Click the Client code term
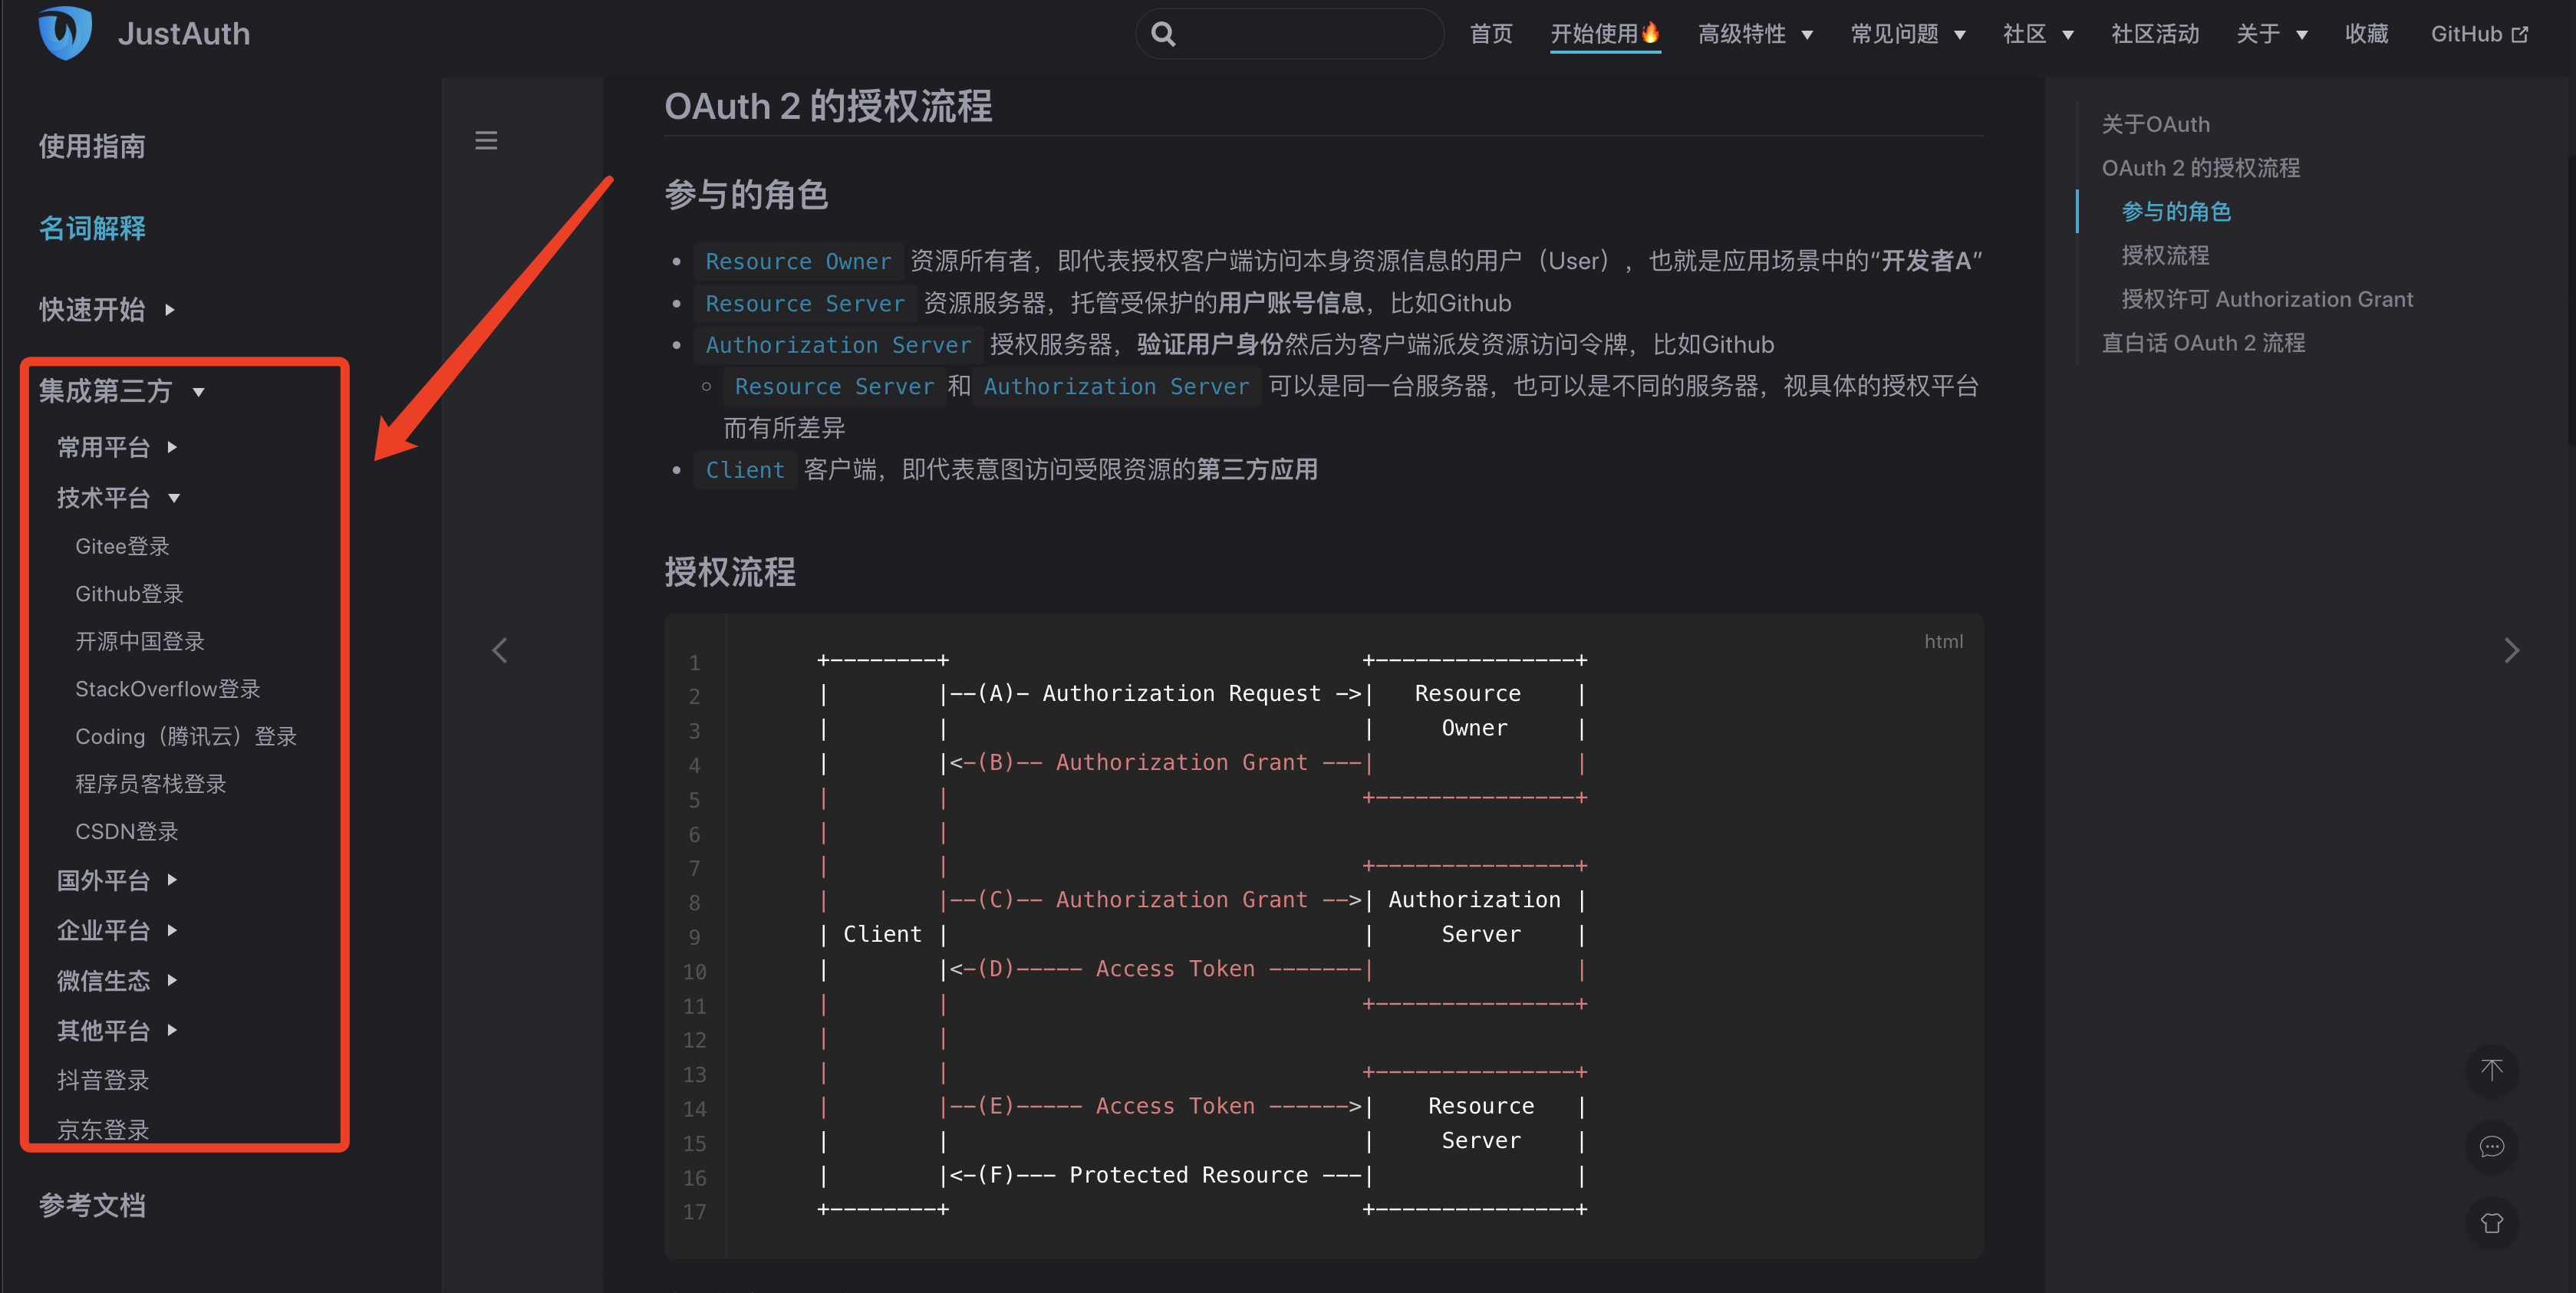The image size is (2576, 1293). [x=745, y=470]
